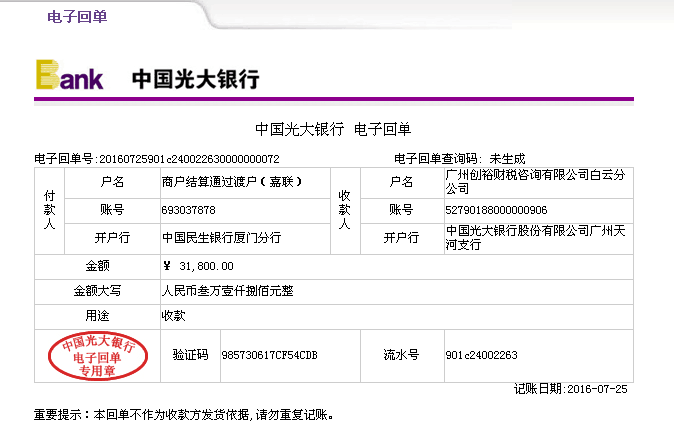674x441 pixels.
Task: Select the 电子回单 tab
Action: coord(77,17)
